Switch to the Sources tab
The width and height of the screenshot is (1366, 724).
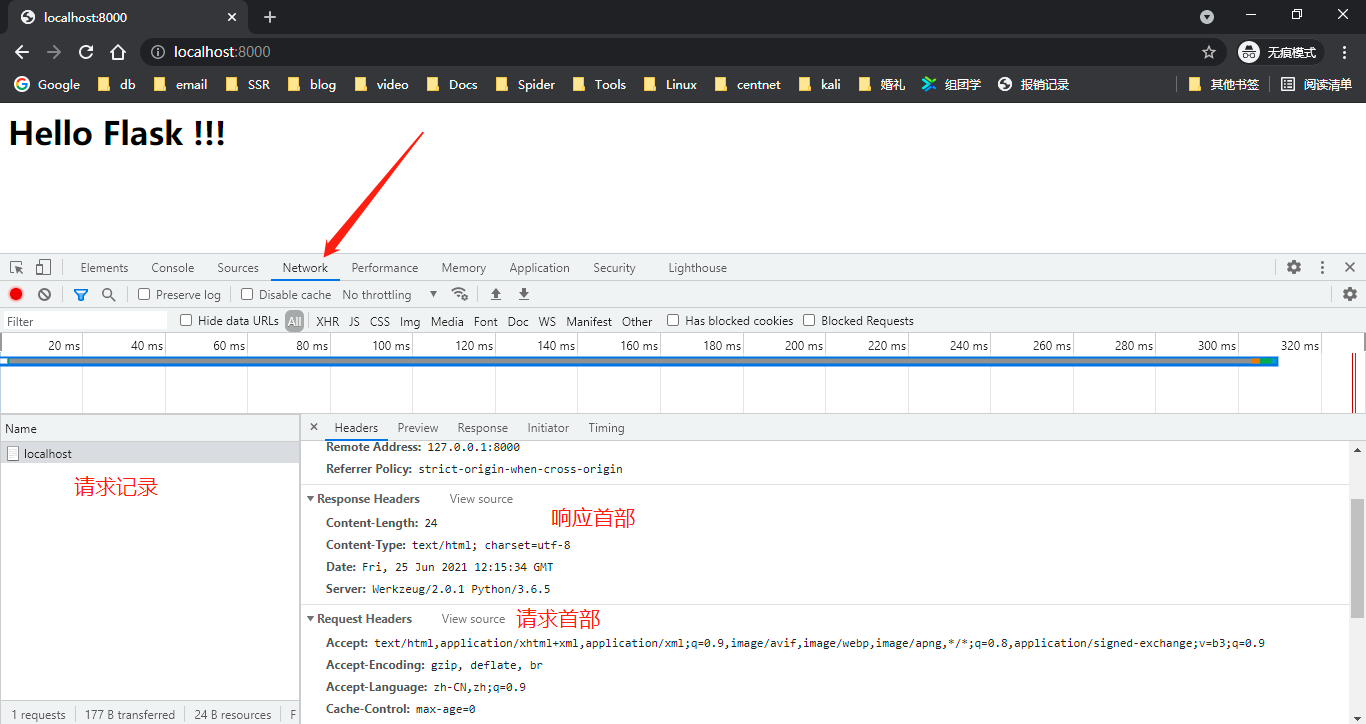[238, 268]
